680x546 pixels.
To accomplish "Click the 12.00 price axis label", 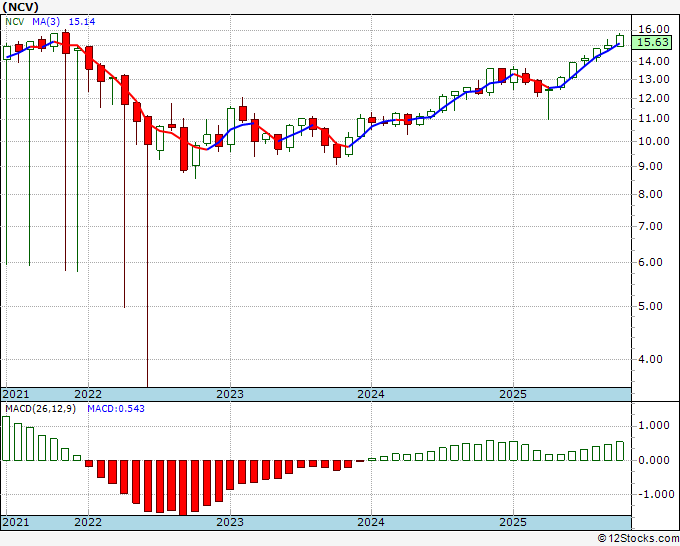I will coord(654,98).
